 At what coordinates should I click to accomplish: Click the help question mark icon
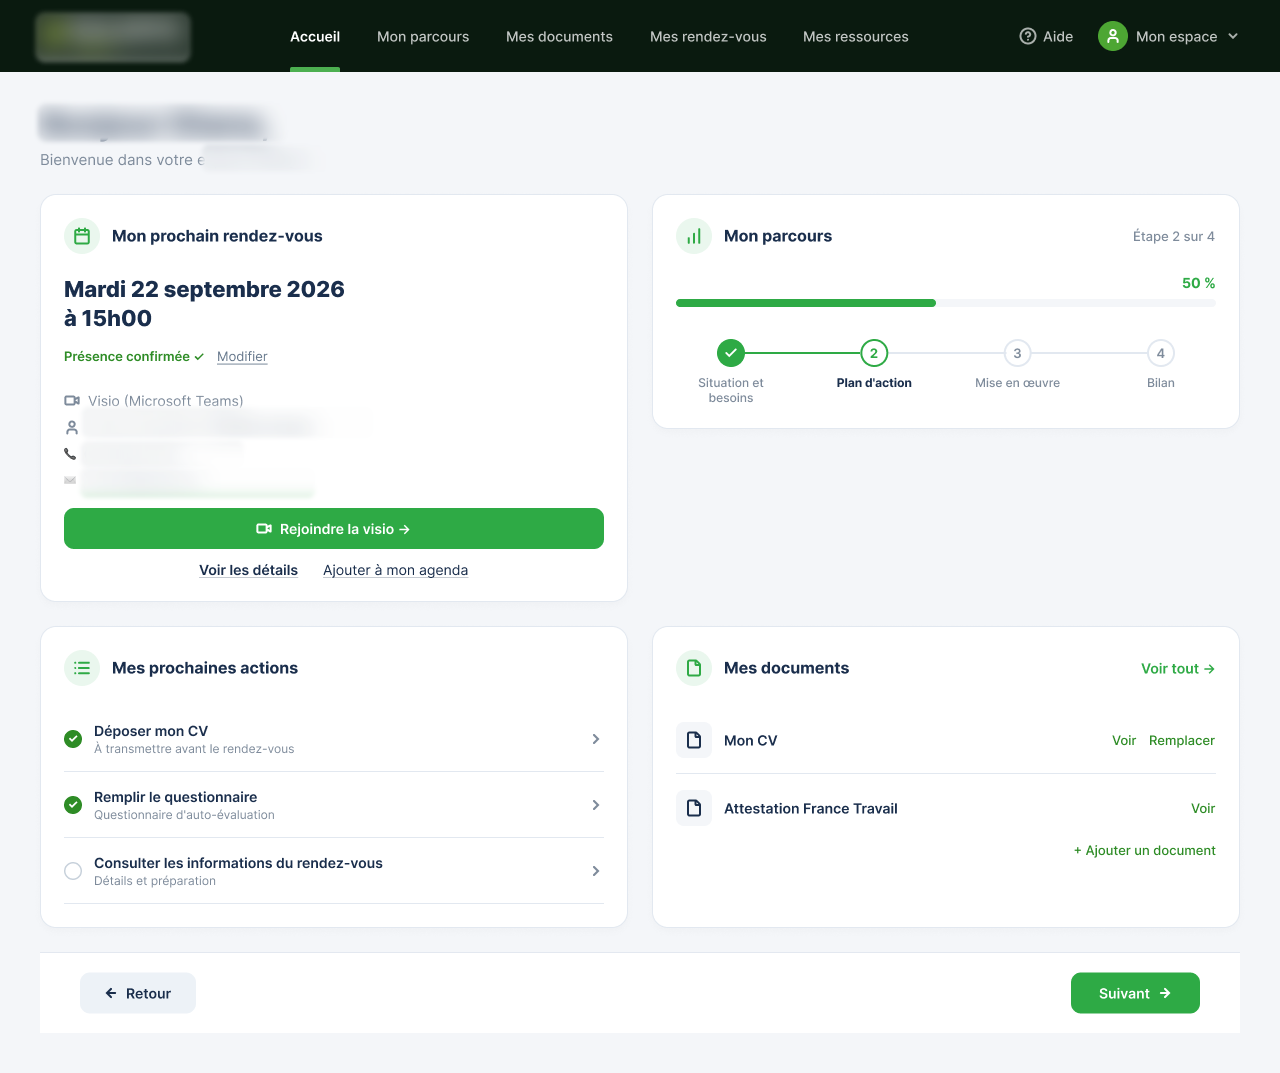click(1028, 36)
